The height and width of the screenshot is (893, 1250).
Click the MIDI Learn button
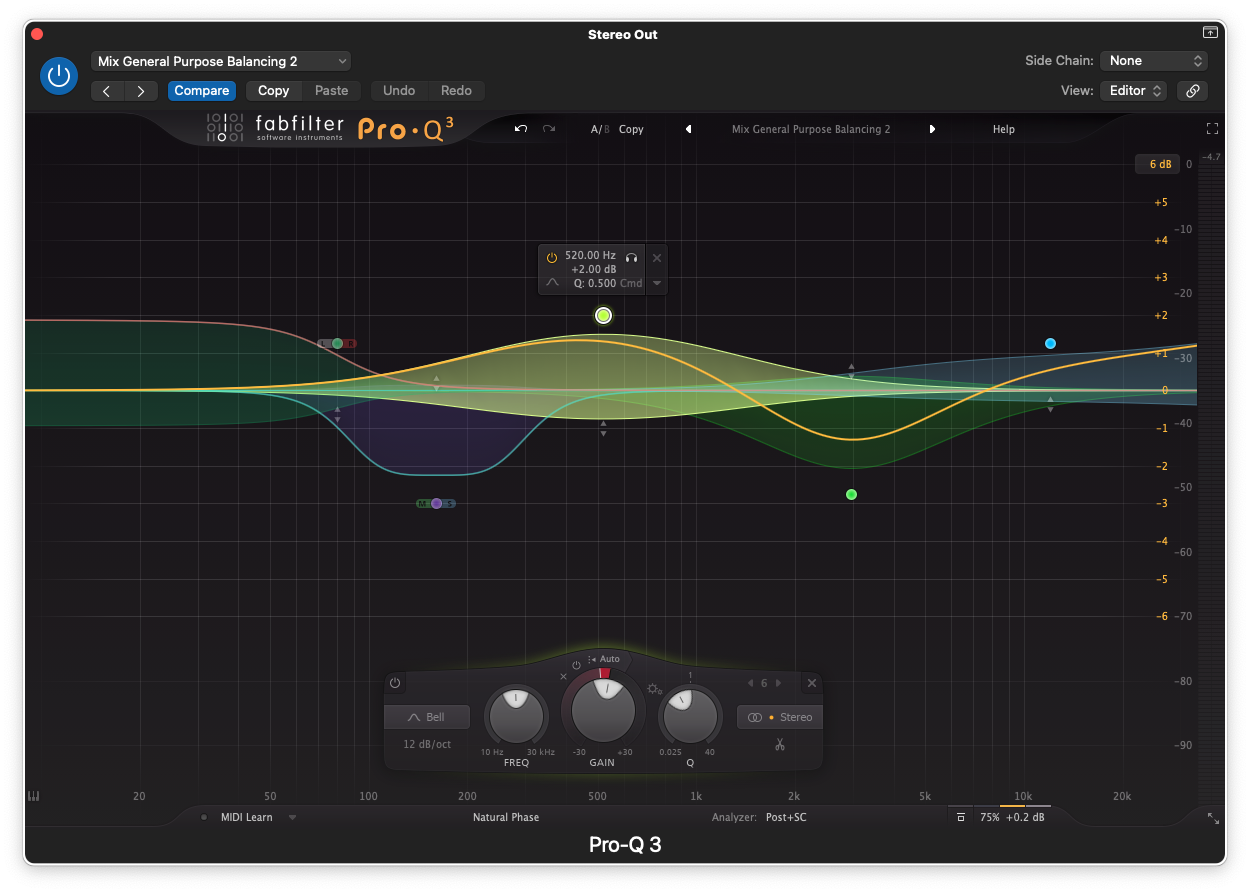pyautogui.click(x=246, y=817)
